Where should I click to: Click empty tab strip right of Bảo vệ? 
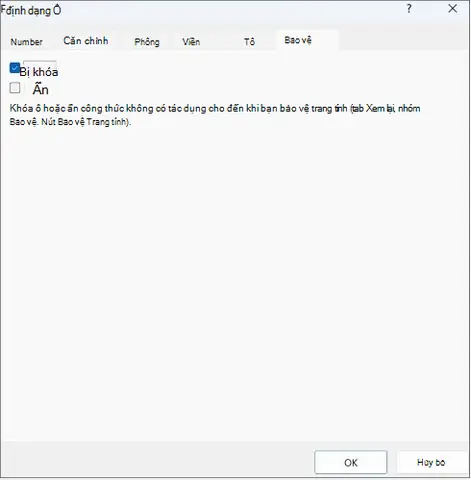click(403, 40)
